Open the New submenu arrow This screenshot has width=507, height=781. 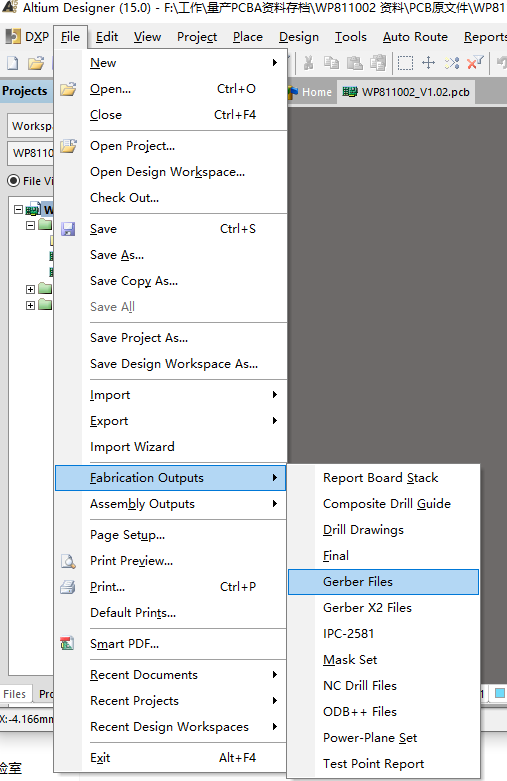(274, 63)
